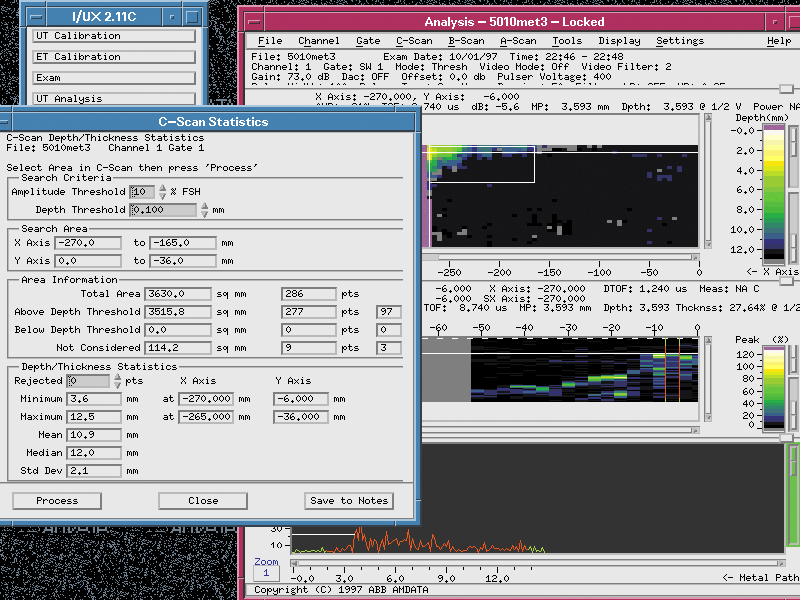Click the Amplitude Threshold field
Viewport: 800px width, 600px height.
pyautogui.click(x=142, y=192)
